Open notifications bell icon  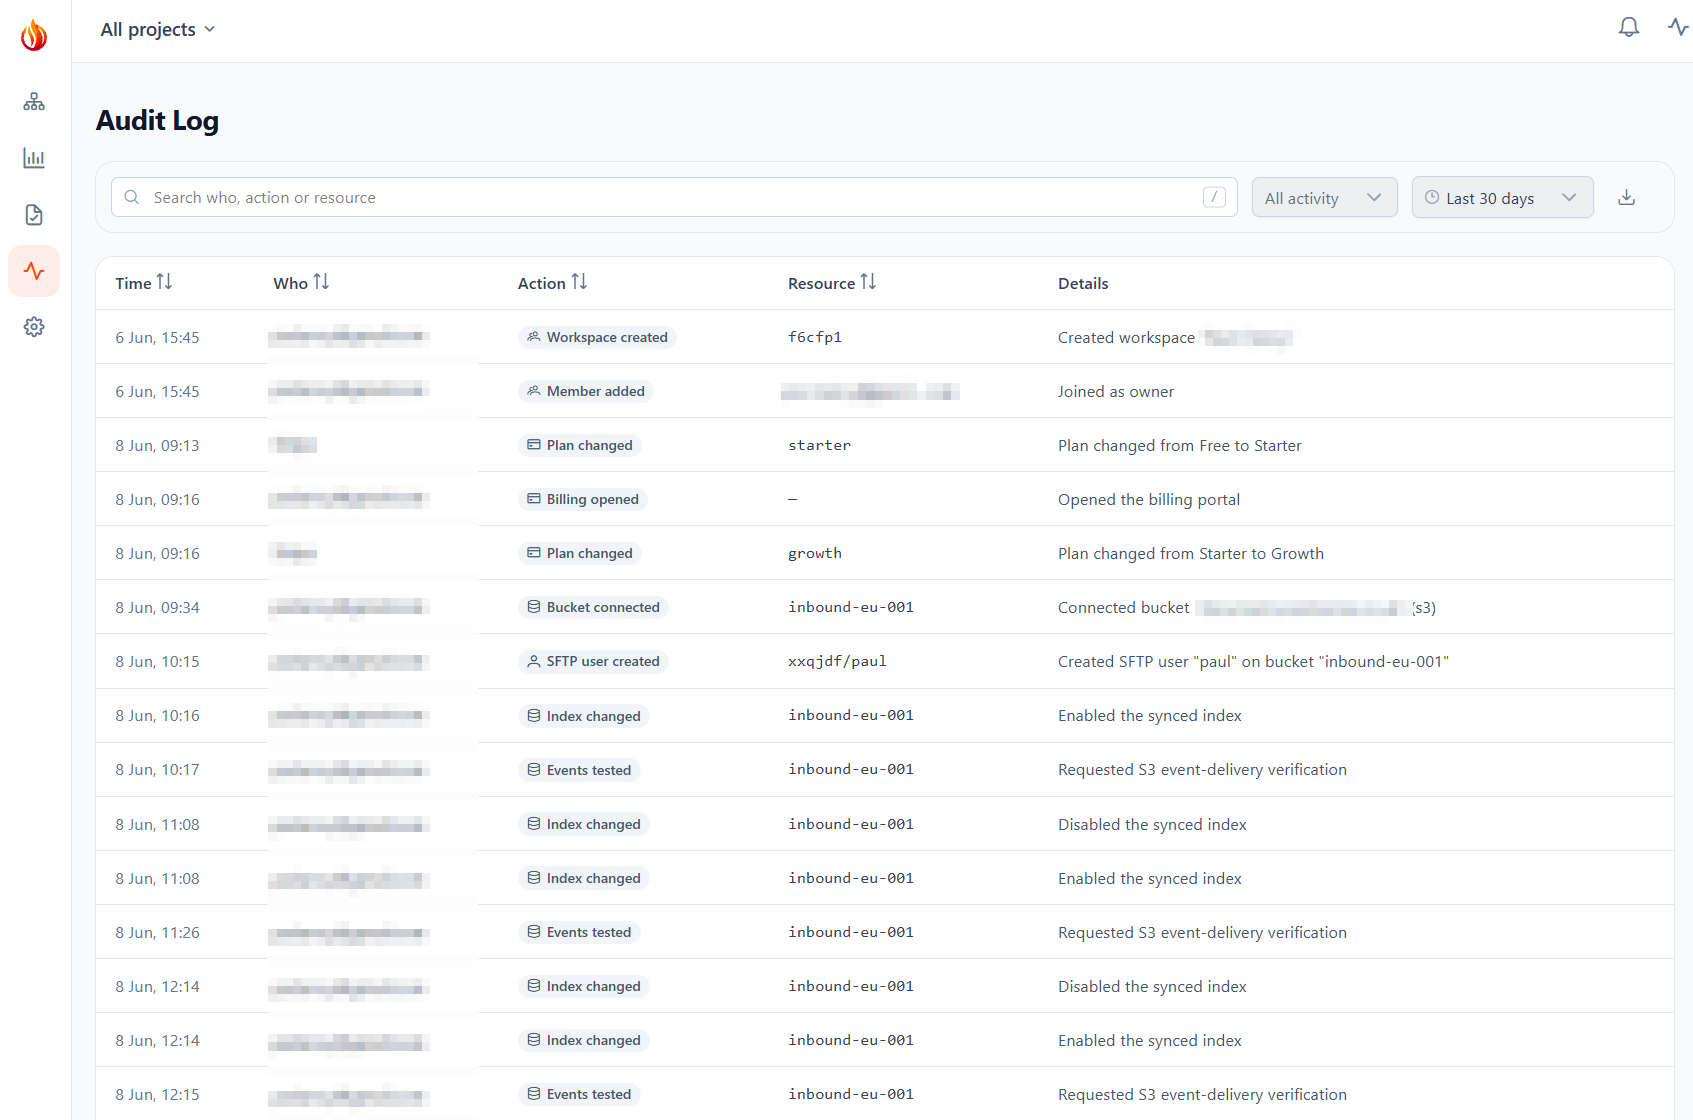click(x=1629, y=27)
